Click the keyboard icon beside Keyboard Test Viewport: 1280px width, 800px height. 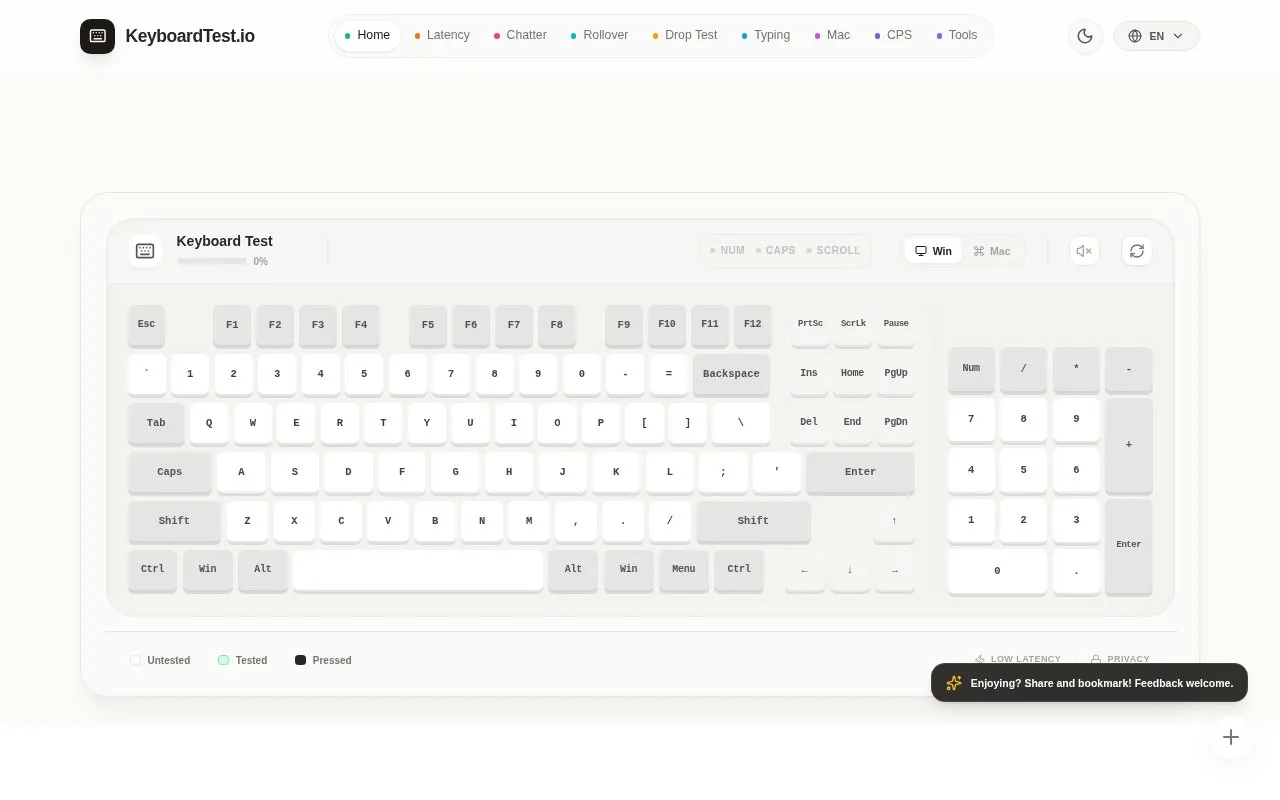(x=145, y=250)
